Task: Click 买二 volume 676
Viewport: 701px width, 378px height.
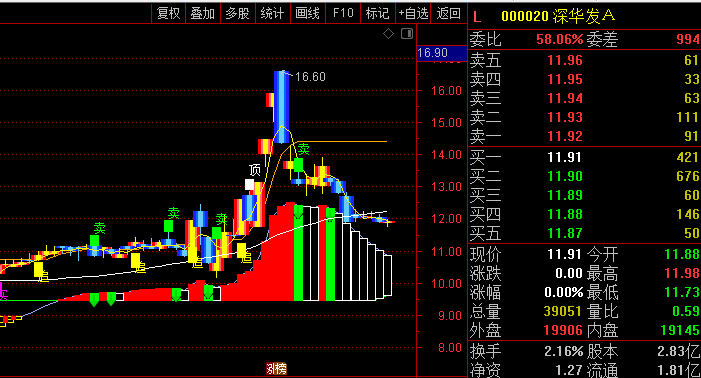Action: [x=688, y=176]
